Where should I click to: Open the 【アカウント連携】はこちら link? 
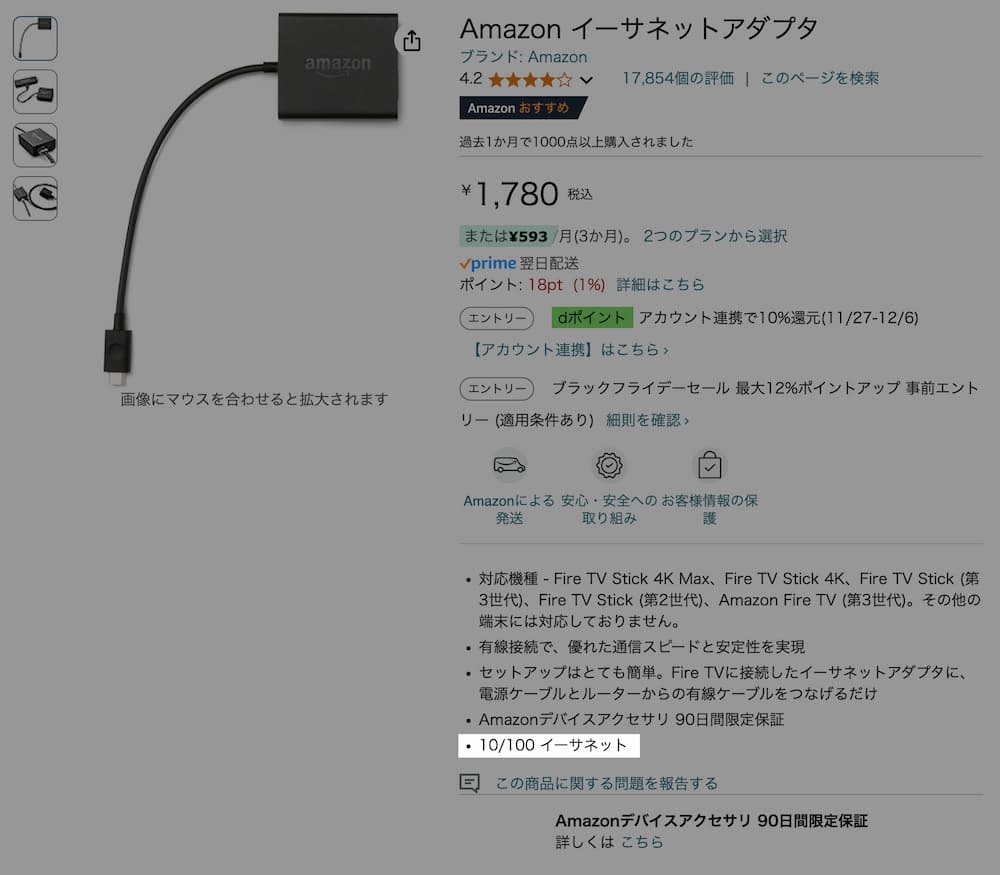pos(568,349)
